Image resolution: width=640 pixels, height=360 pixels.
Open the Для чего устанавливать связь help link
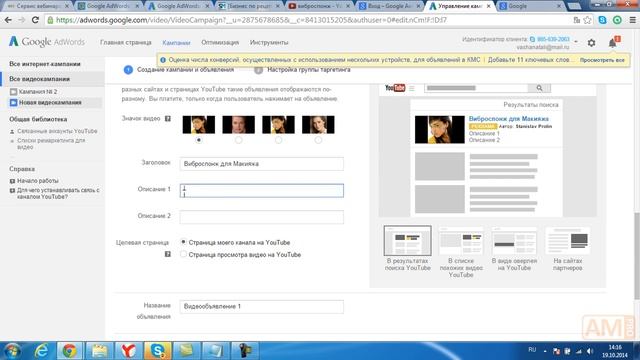[58, 193]
